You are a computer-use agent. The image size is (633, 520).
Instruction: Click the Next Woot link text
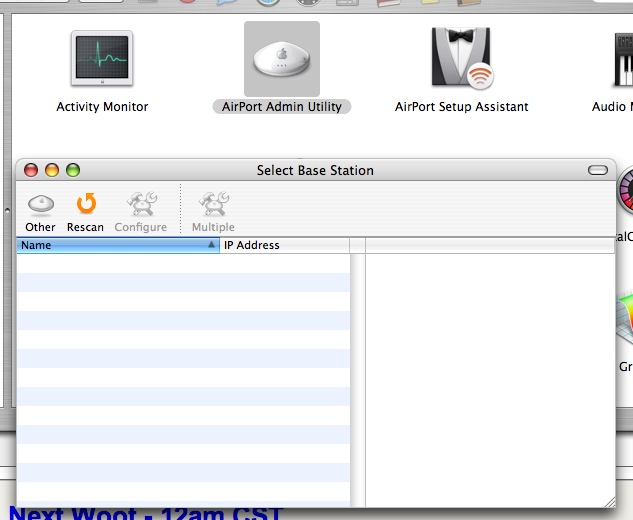[145, 513]
